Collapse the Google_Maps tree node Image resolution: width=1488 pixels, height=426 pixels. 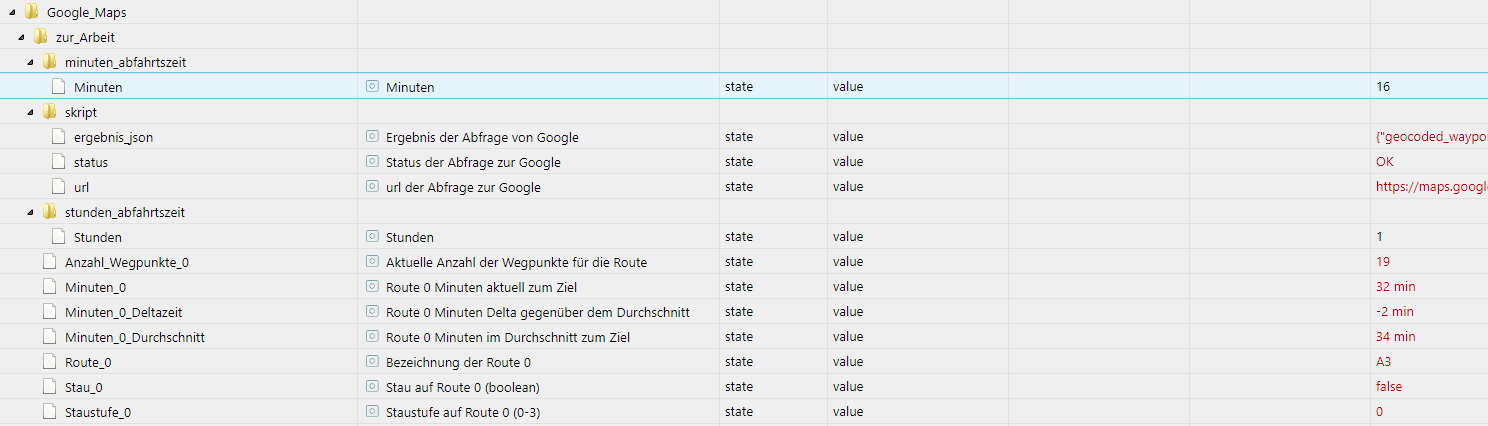(x=12, y=13)
